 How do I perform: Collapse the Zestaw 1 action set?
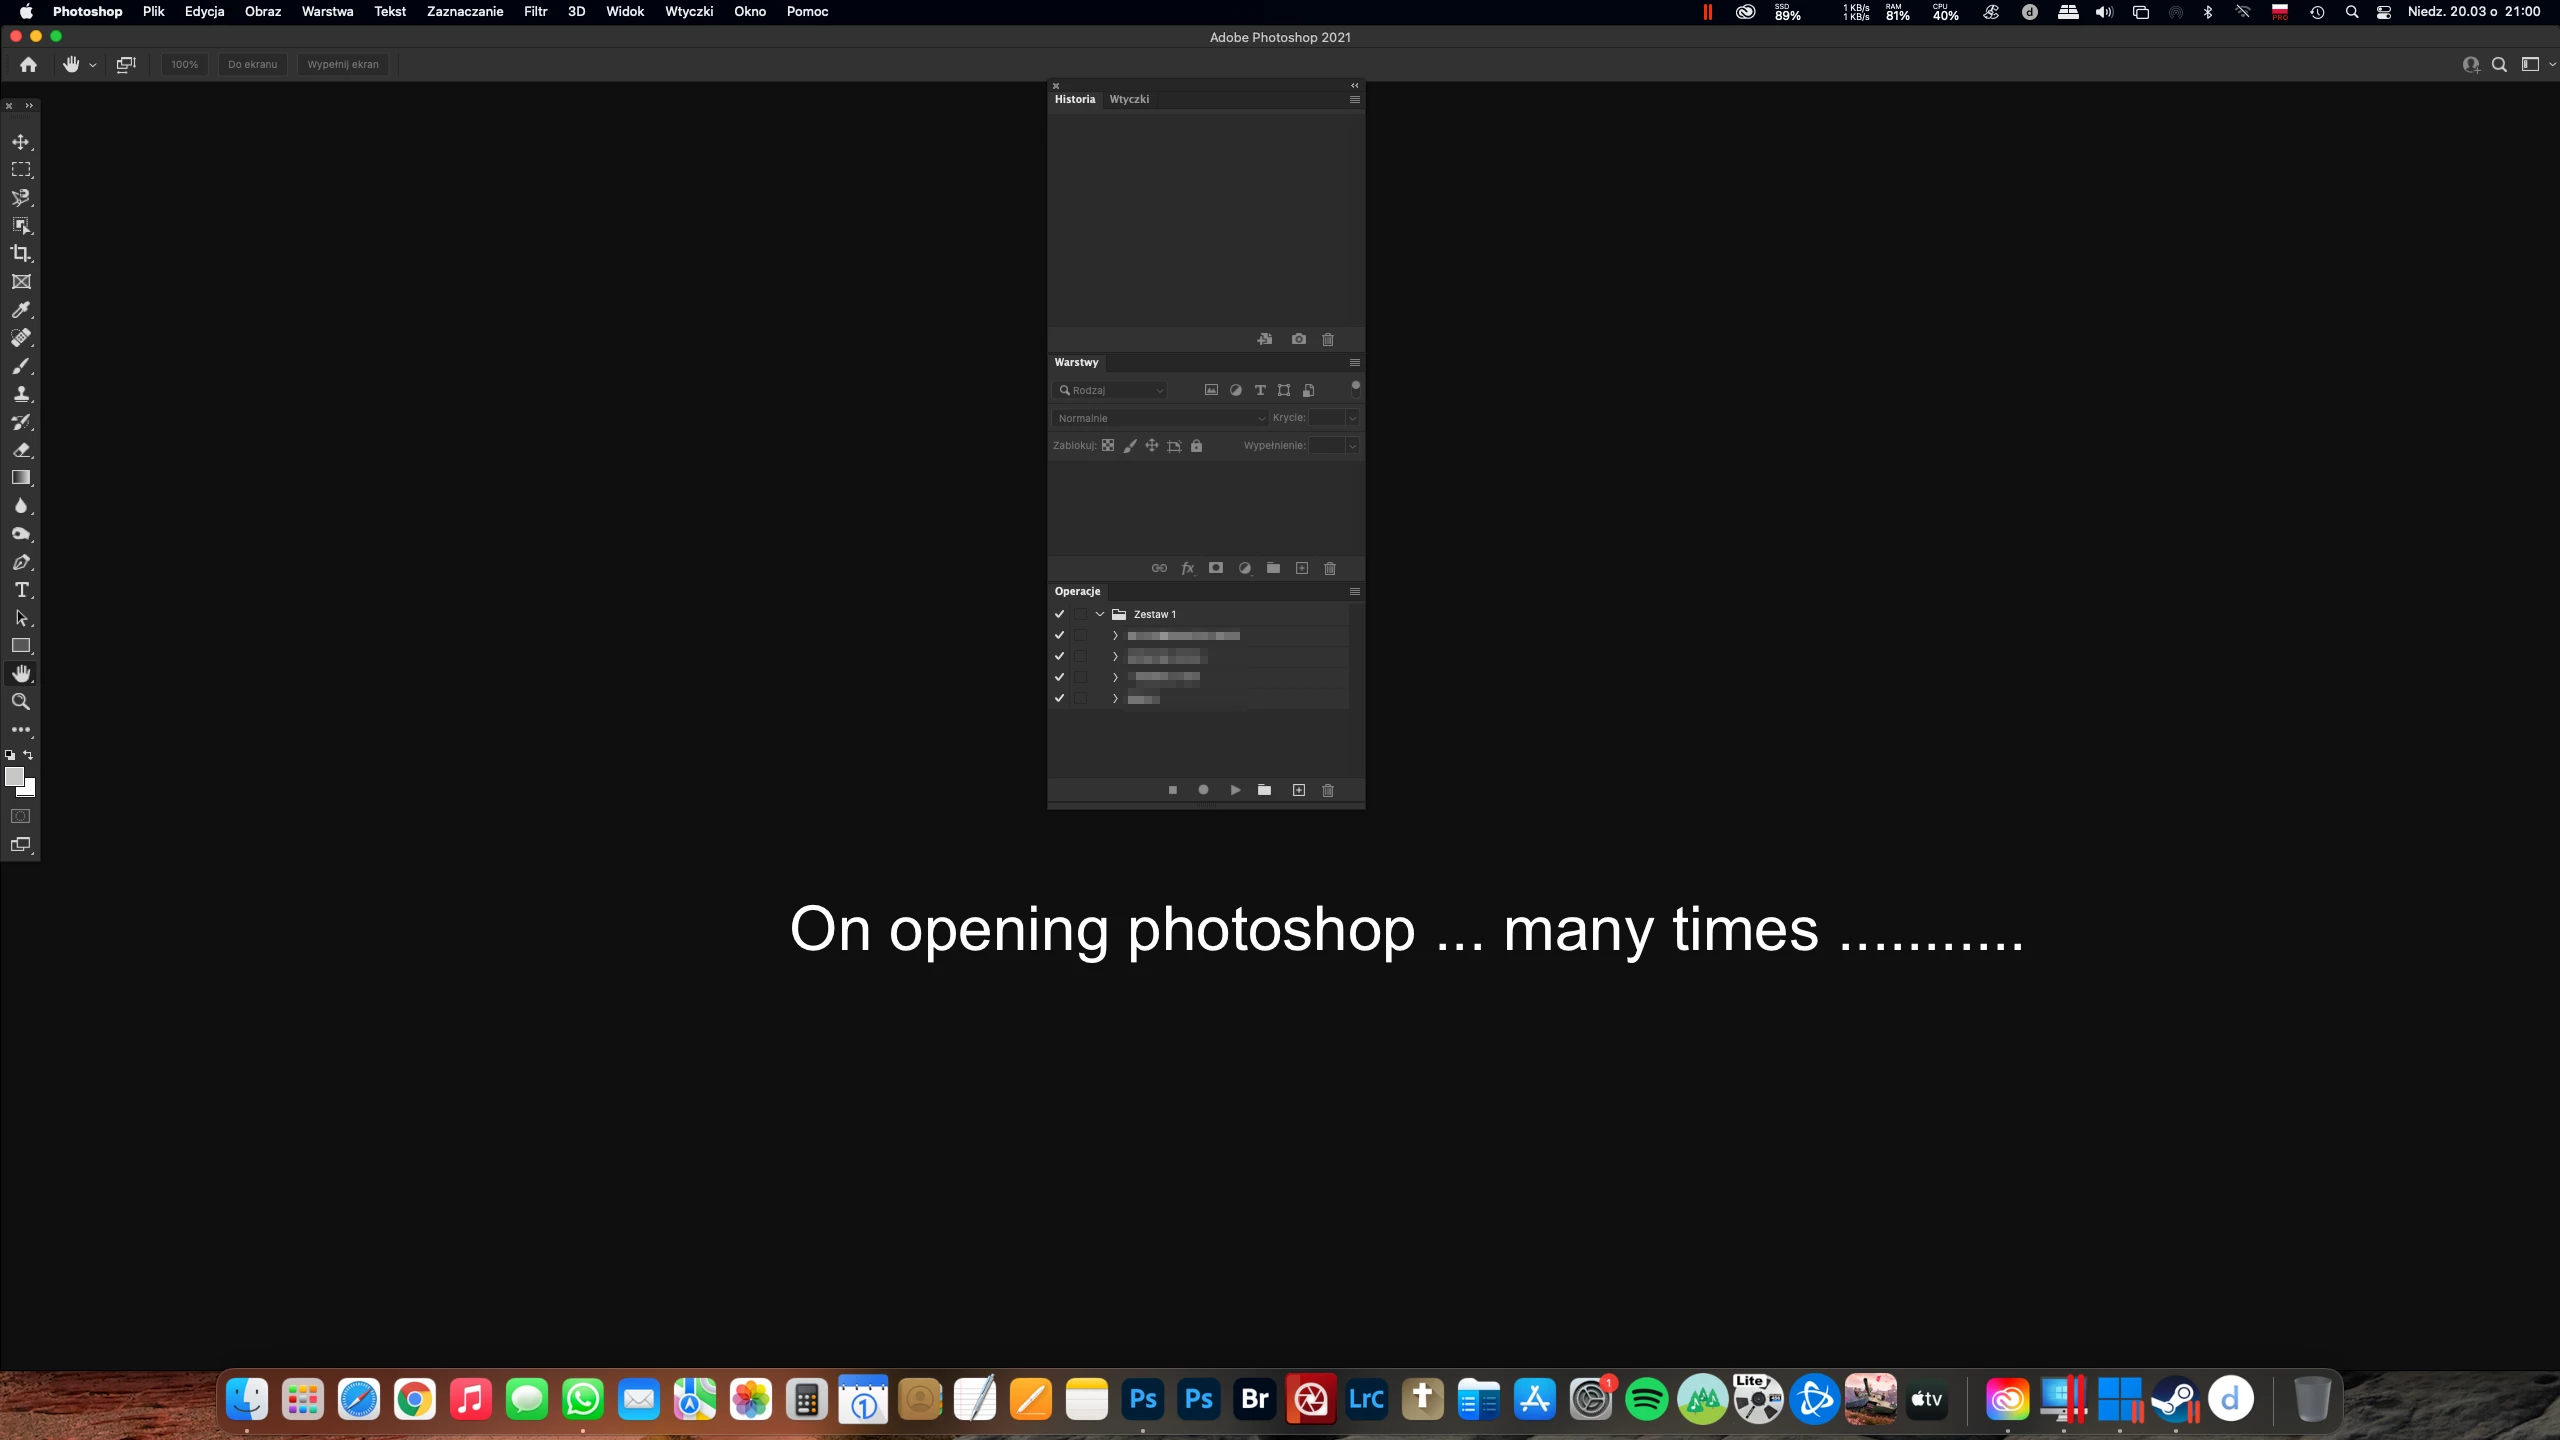point(1100,614)
